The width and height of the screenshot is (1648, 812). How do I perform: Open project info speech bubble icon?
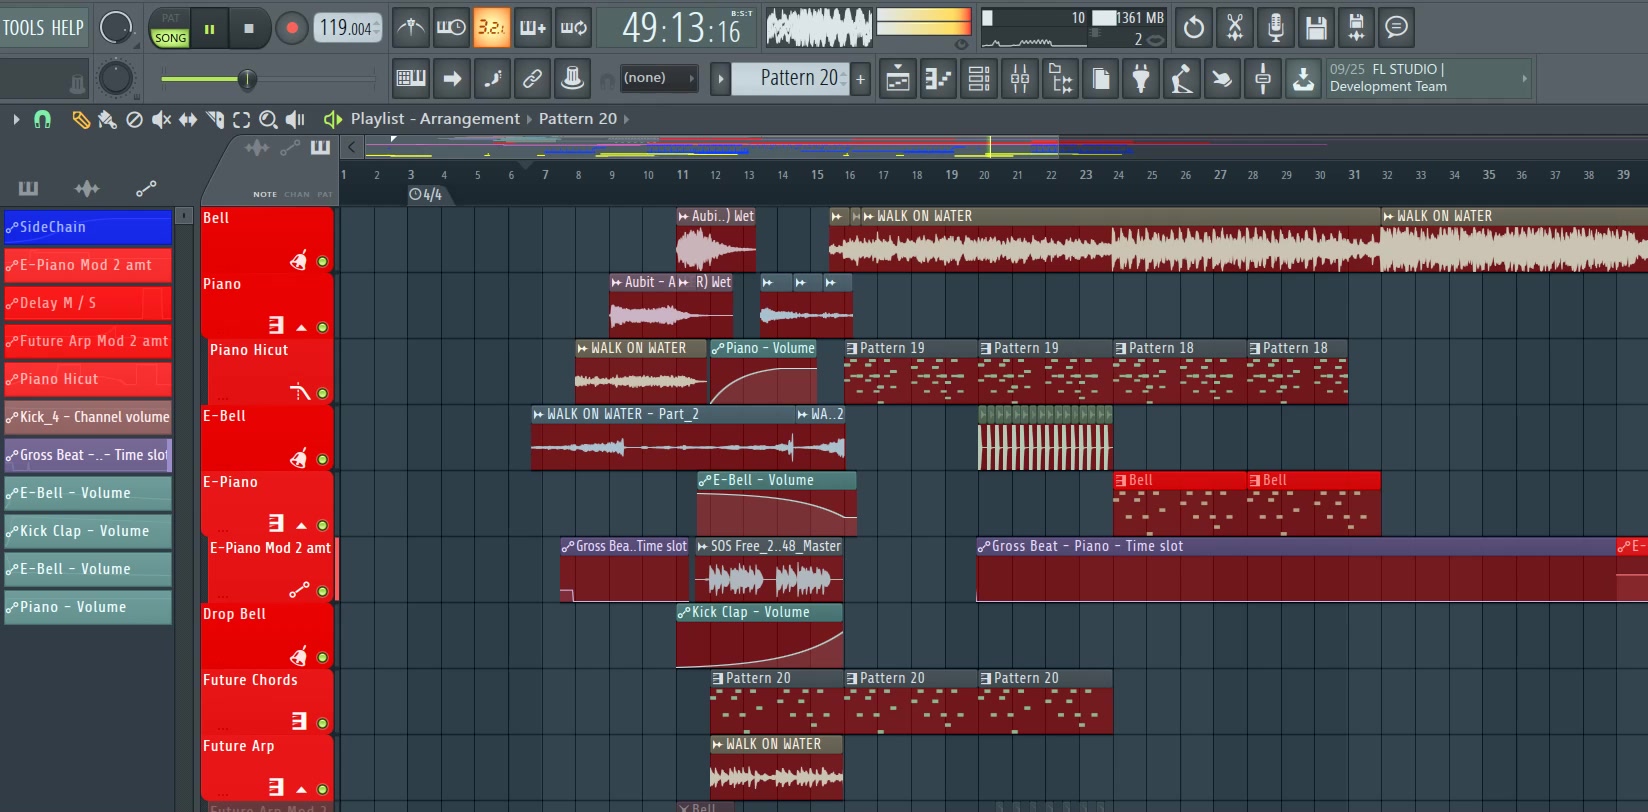click(1397, 27)
